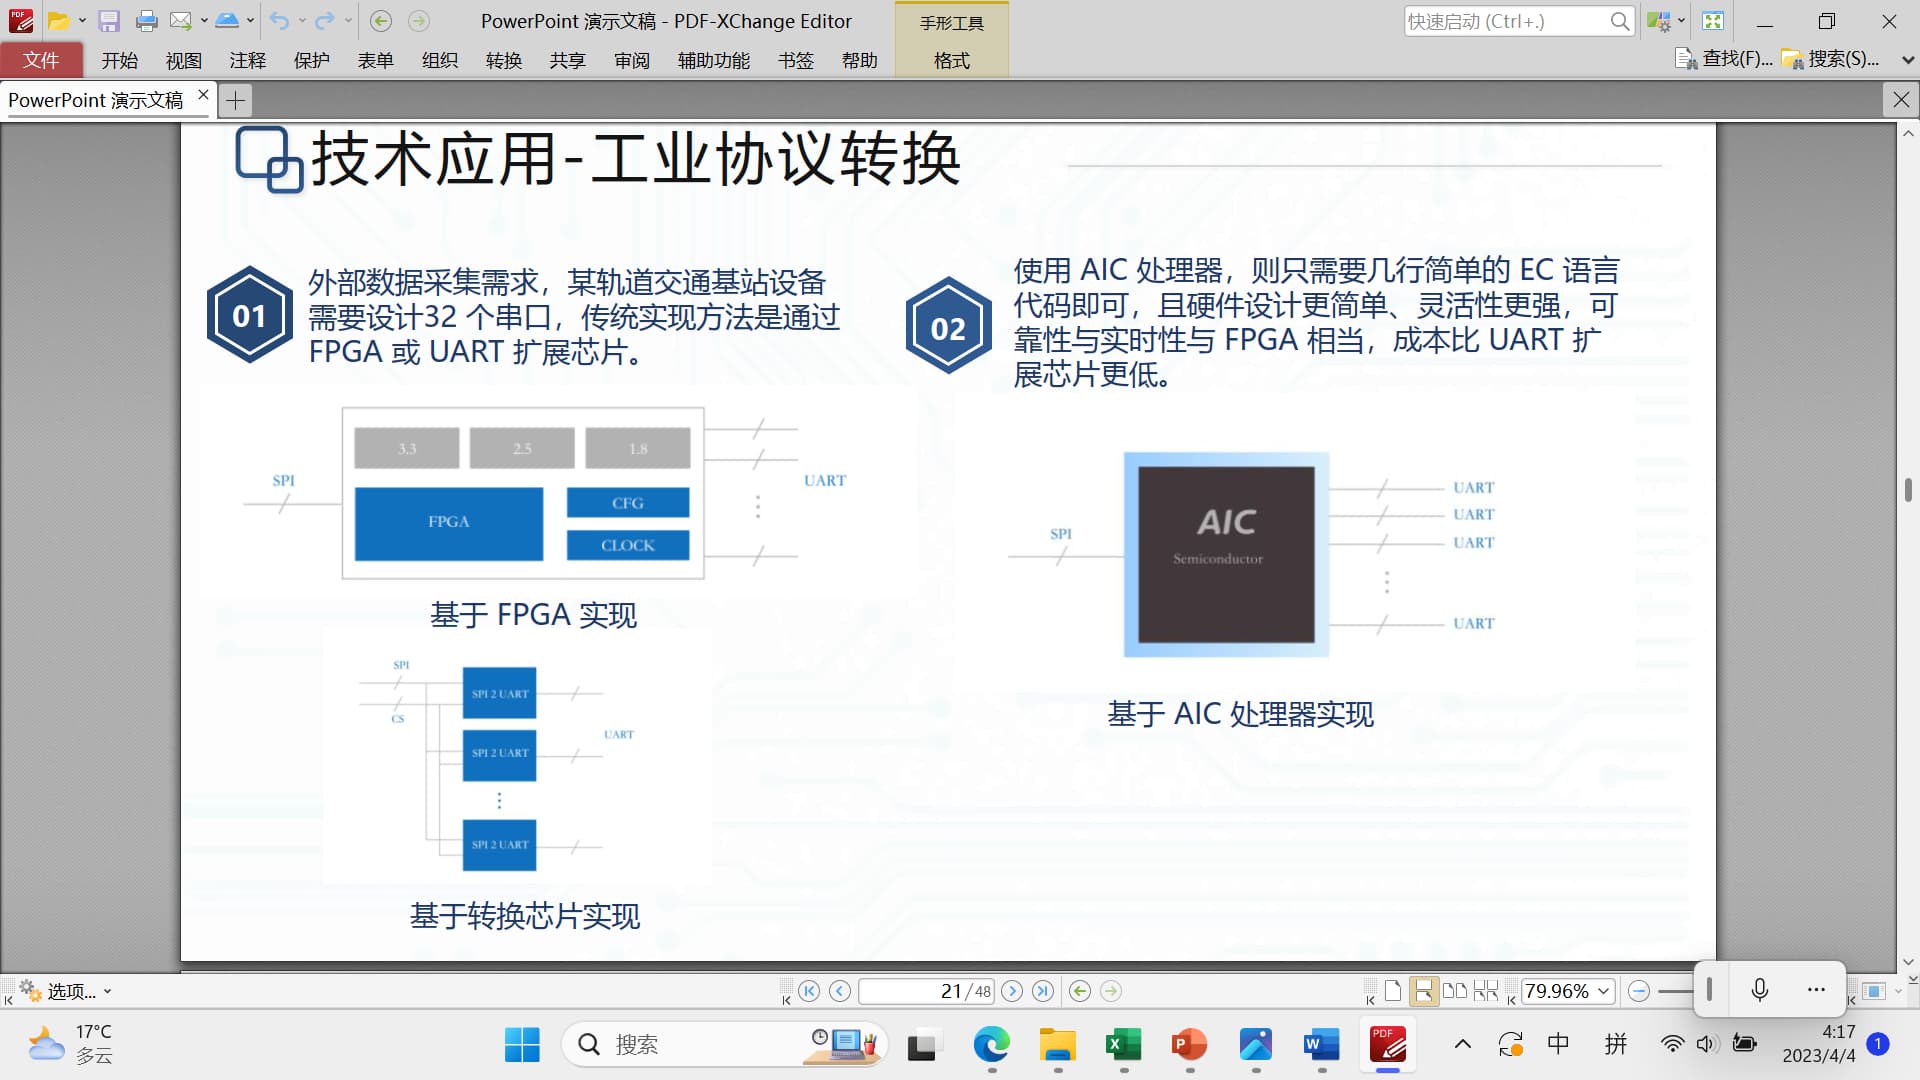The image size is (1920, 1080).
Task: Expand the Open folder dropdown arrow
Action: coord(82,21)
